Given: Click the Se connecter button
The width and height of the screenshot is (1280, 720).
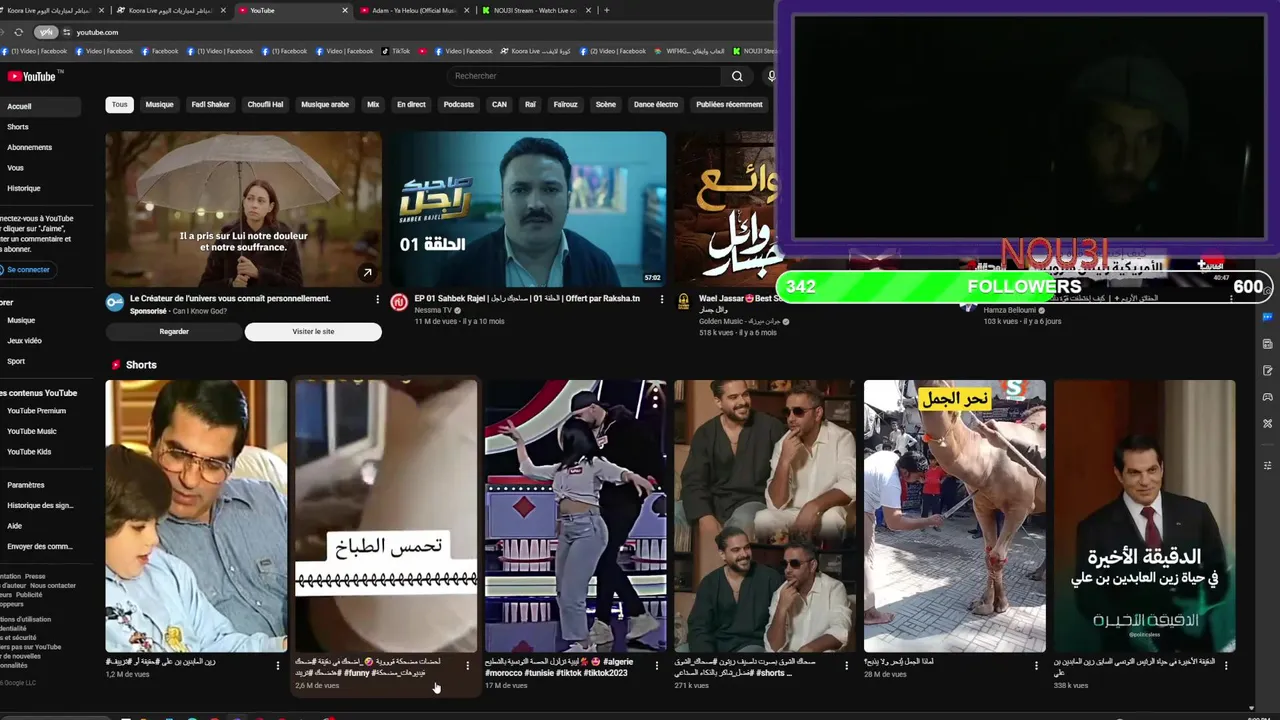Looking at the screenshot, I should pyautogui.click(x=26, y=270).
